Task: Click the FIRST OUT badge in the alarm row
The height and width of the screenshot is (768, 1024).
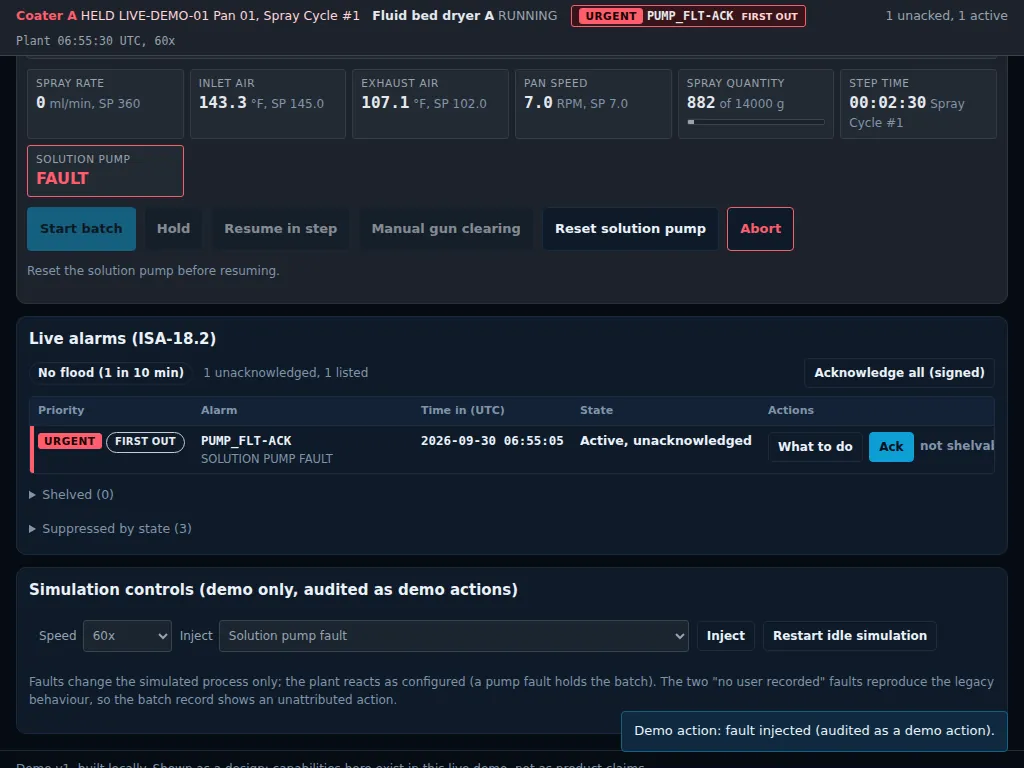Action: coord(146,441)
